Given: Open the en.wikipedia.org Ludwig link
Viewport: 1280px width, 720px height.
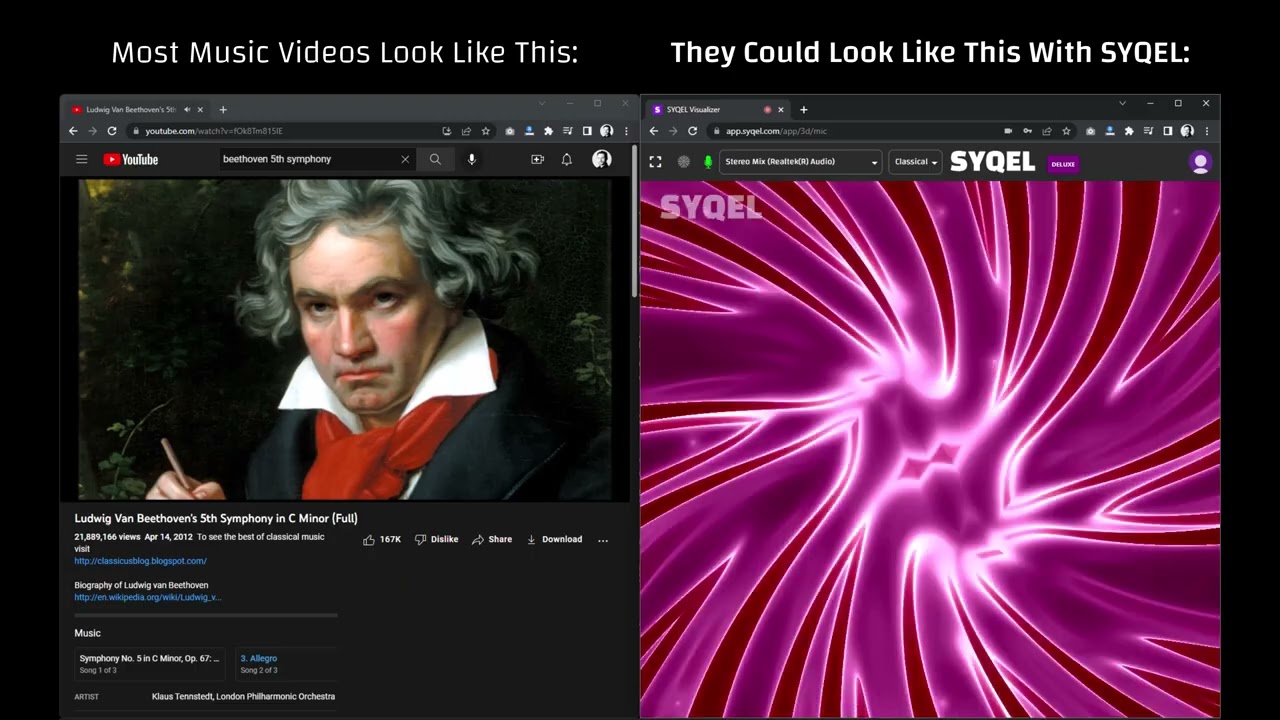Looking at the screenshot, I should [148, 597].
